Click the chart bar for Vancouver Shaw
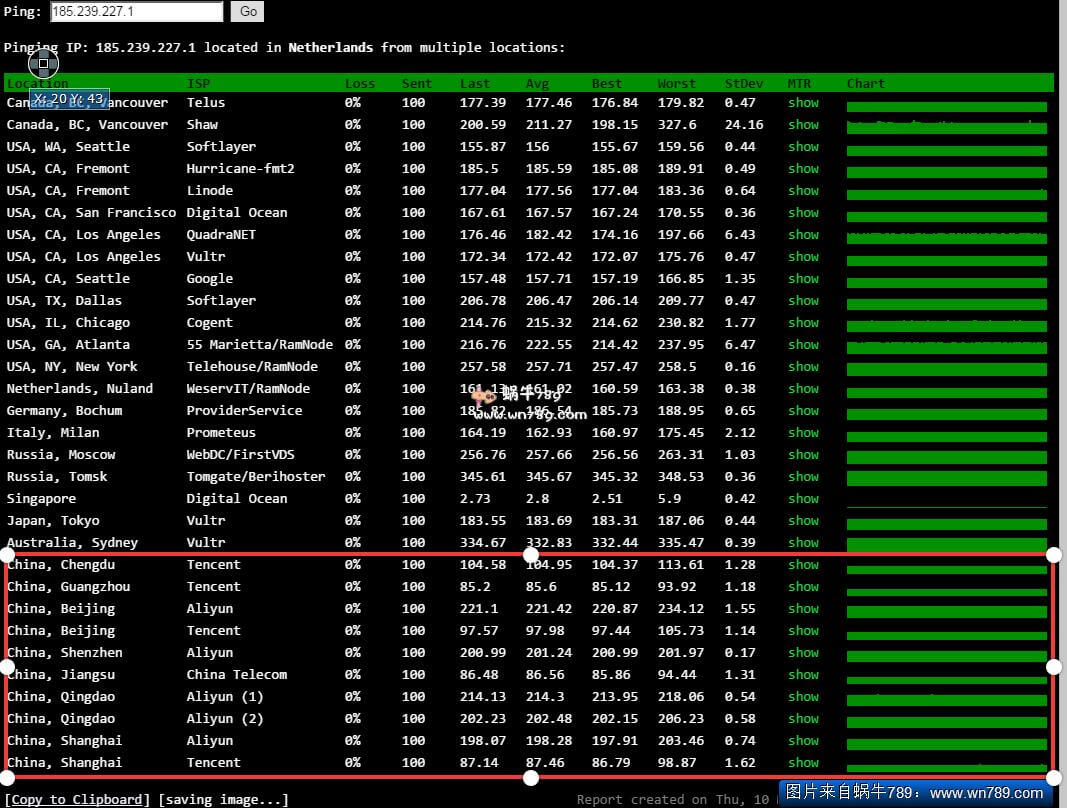 pos(946,127)
